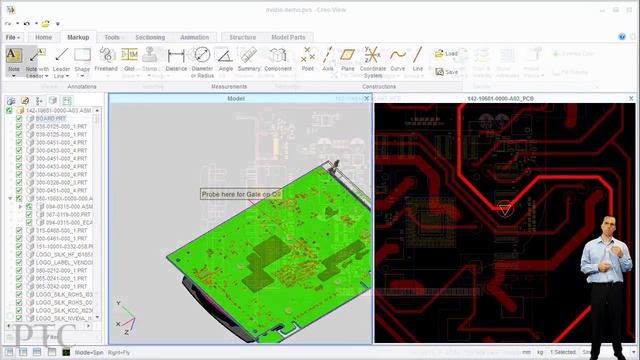The image size is (640, 360).
Task: Close the 142-10681-0000-A03_PCB view pane
Action: (x=631, y=98)
